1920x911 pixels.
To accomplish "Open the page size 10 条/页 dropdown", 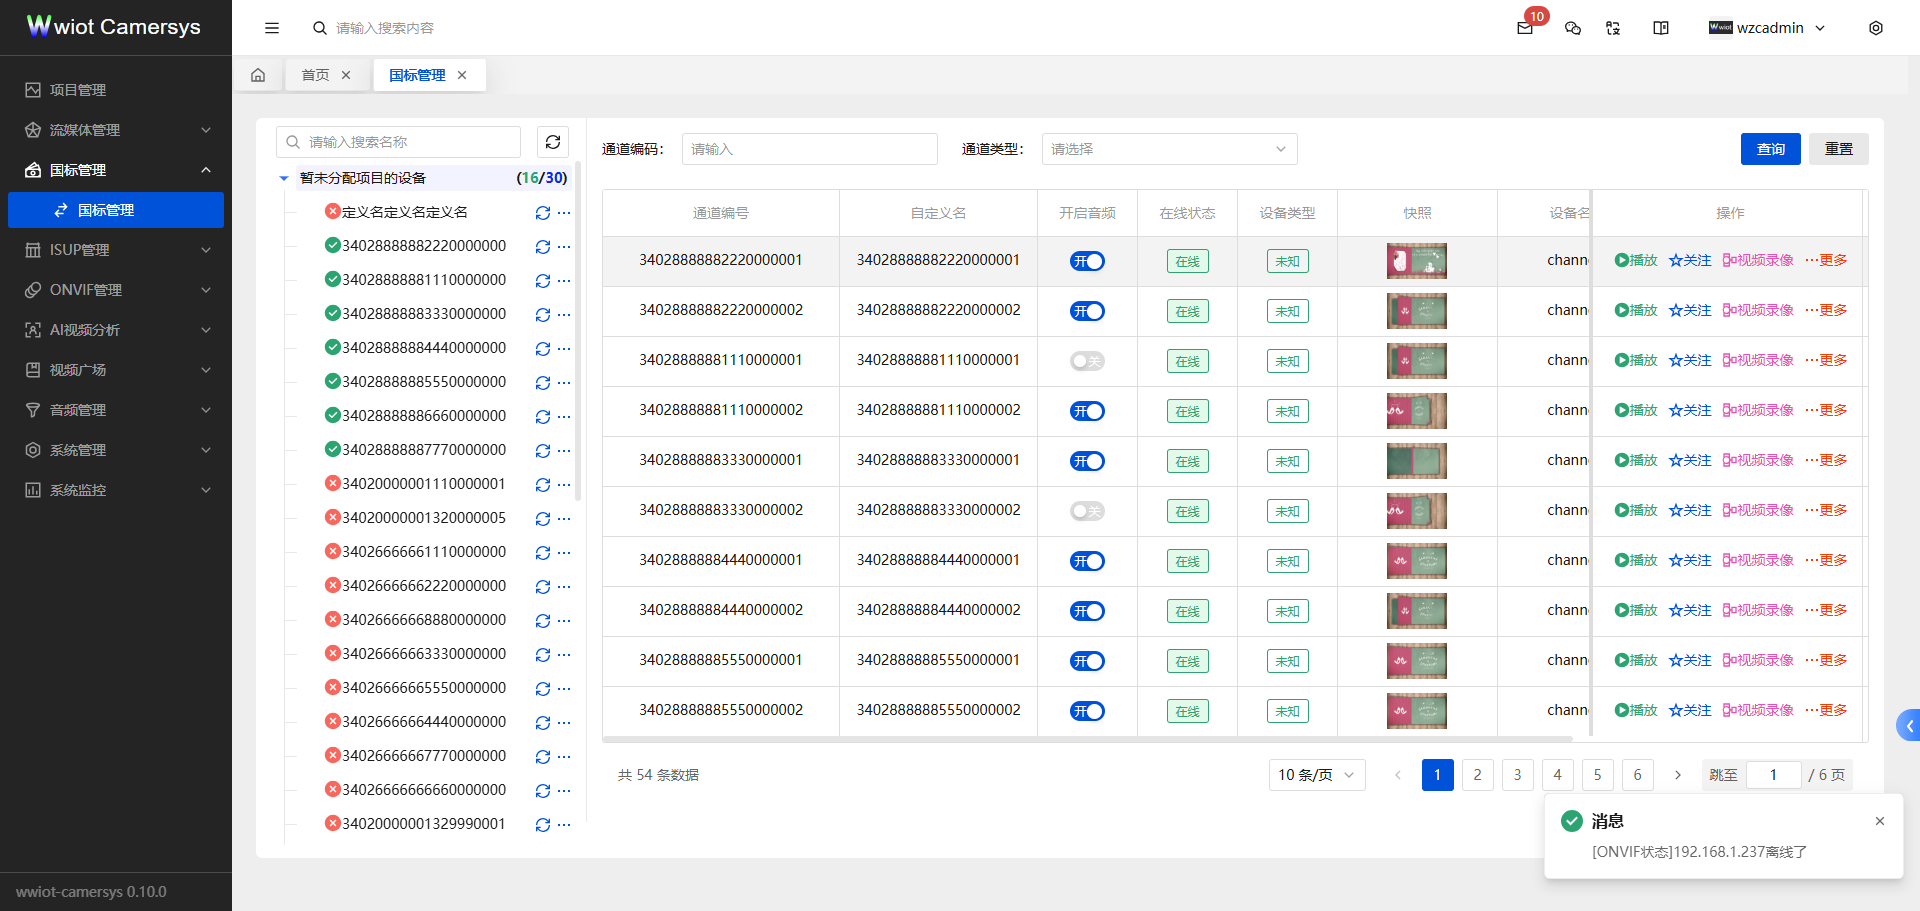I will pyautogui.click(x=1316, y=774).
